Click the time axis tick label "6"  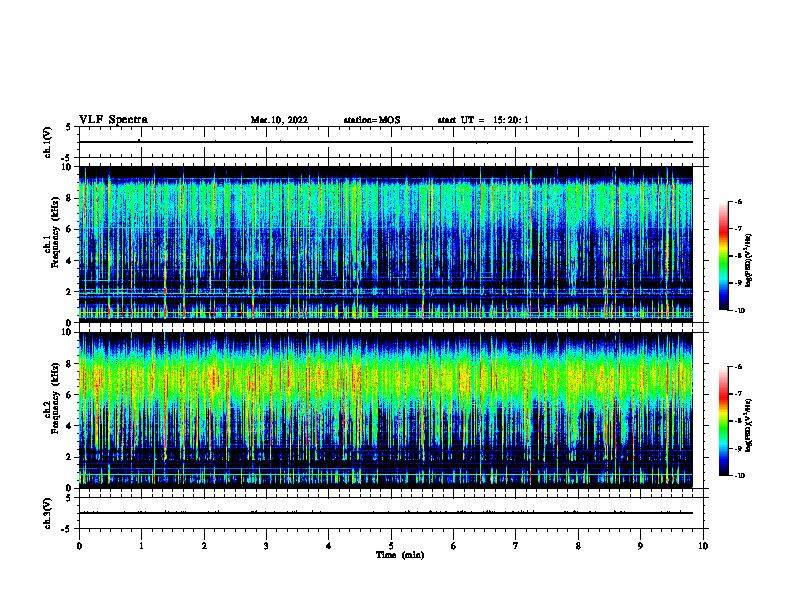[x=453, y=546]
